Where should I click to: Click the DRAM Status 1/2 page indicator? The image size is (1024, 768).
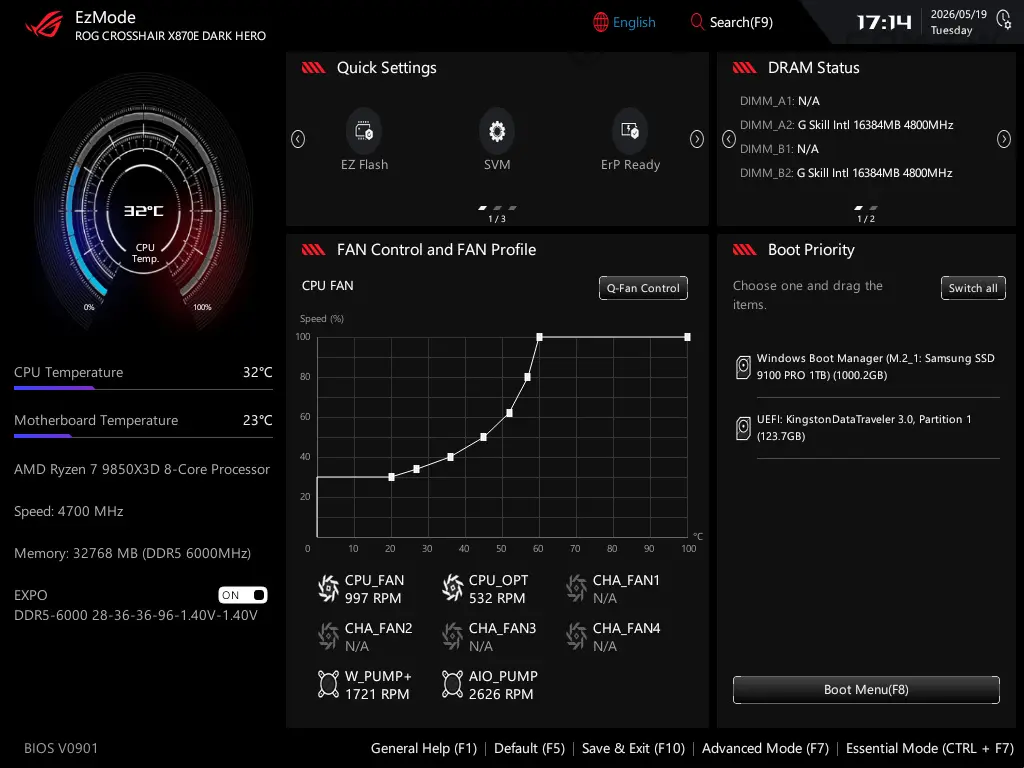point(866,214)
